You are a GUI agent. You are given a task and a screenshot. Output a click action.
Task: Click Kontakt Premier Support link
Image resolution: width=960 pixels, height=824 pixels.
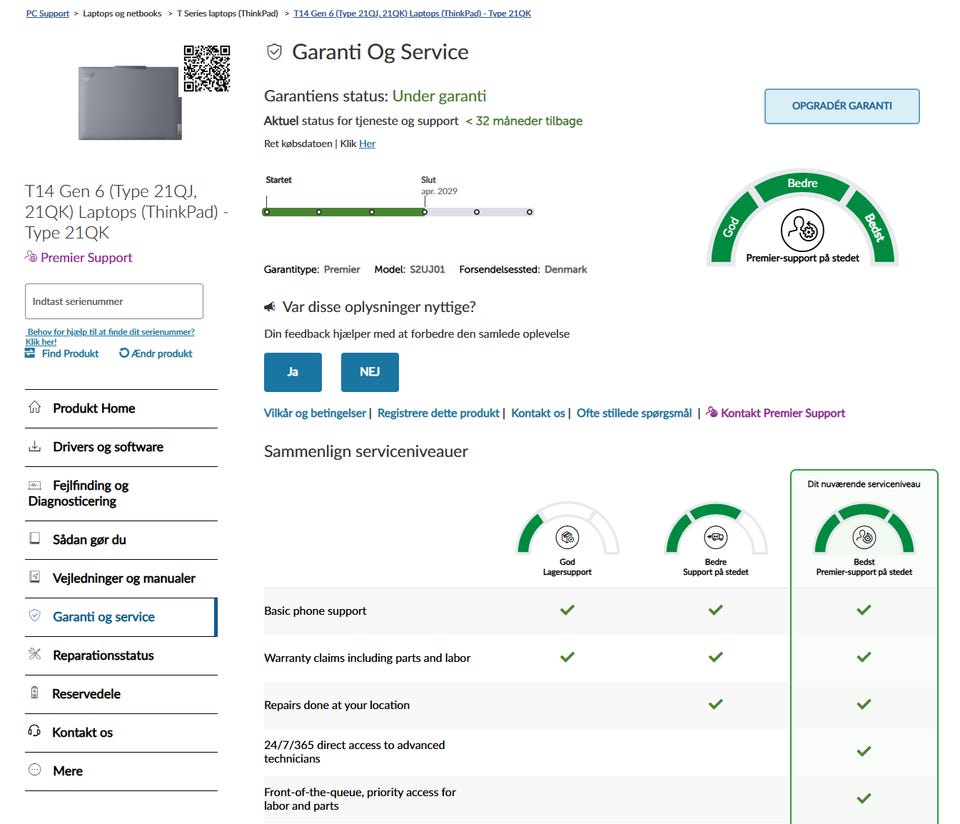[x=782, y=413]
